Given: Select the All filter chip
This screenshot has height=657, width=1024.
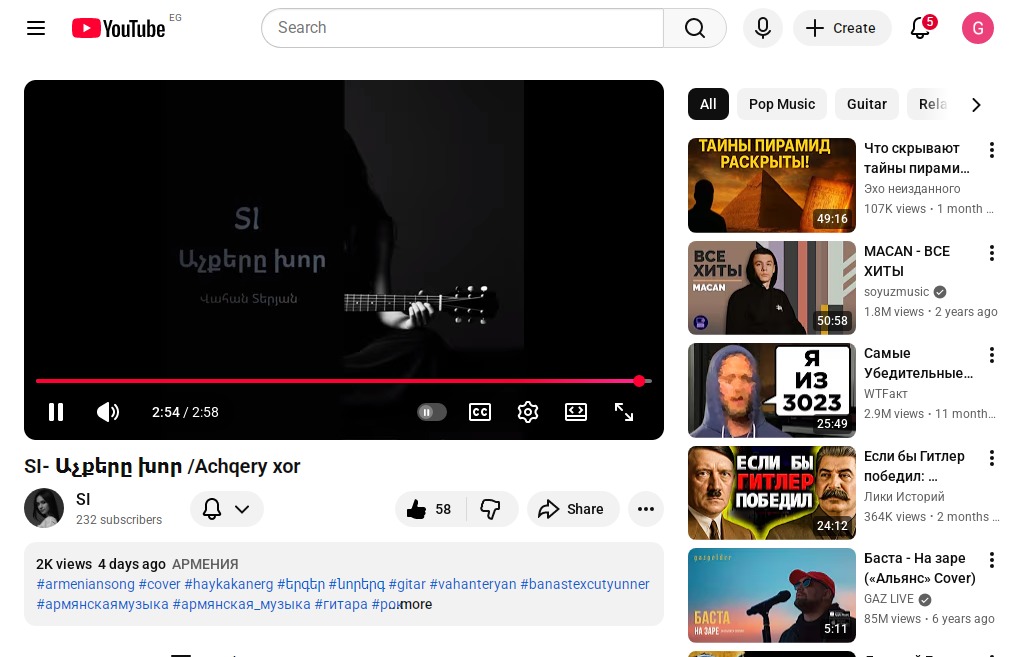Looking at the screenshot, I should click(708, 104).
